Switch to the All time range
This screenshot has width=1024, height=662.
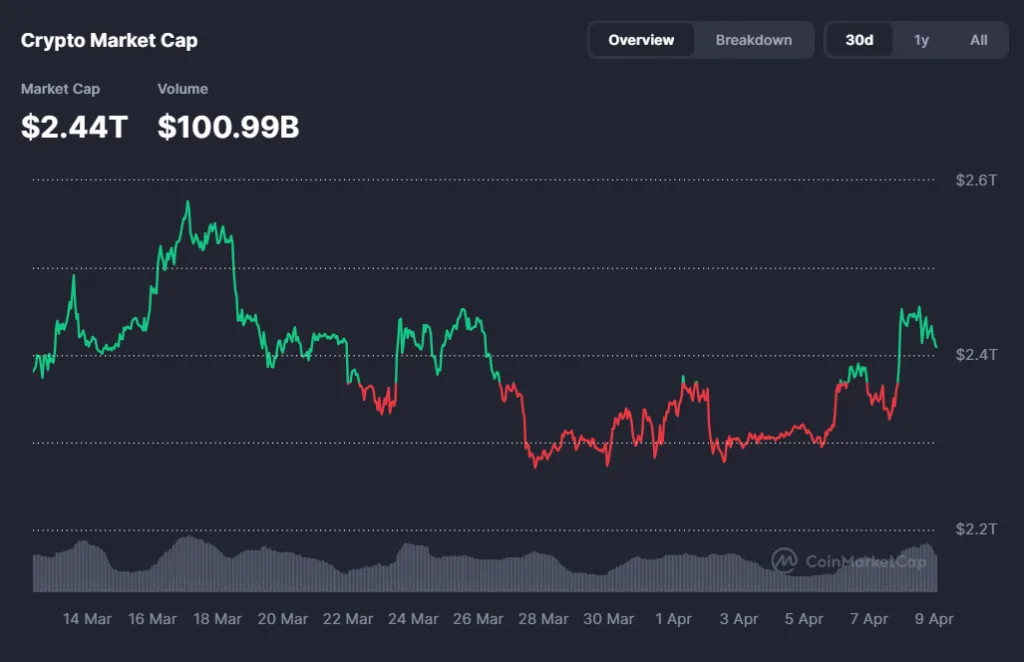[978, 40]
